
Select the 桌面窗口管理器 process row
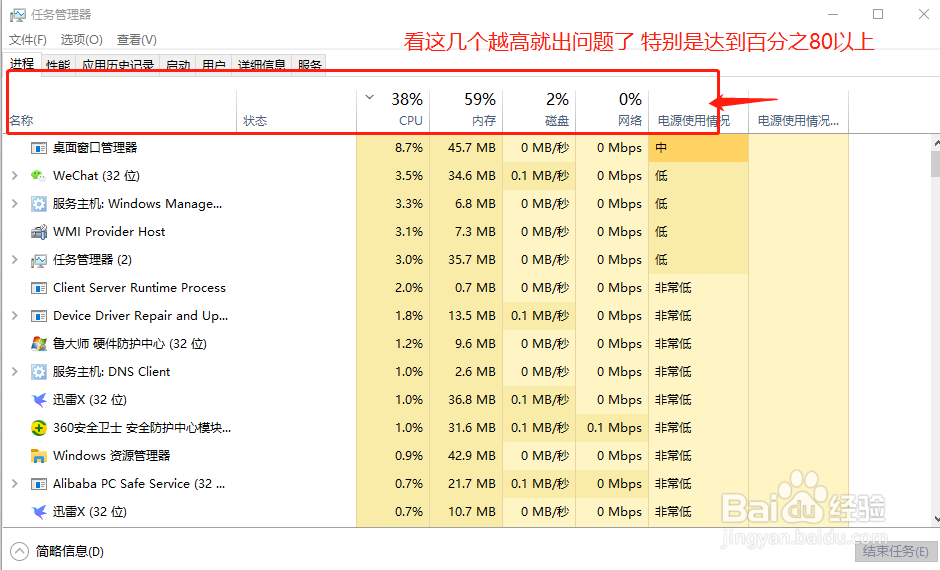click(426, 148)
